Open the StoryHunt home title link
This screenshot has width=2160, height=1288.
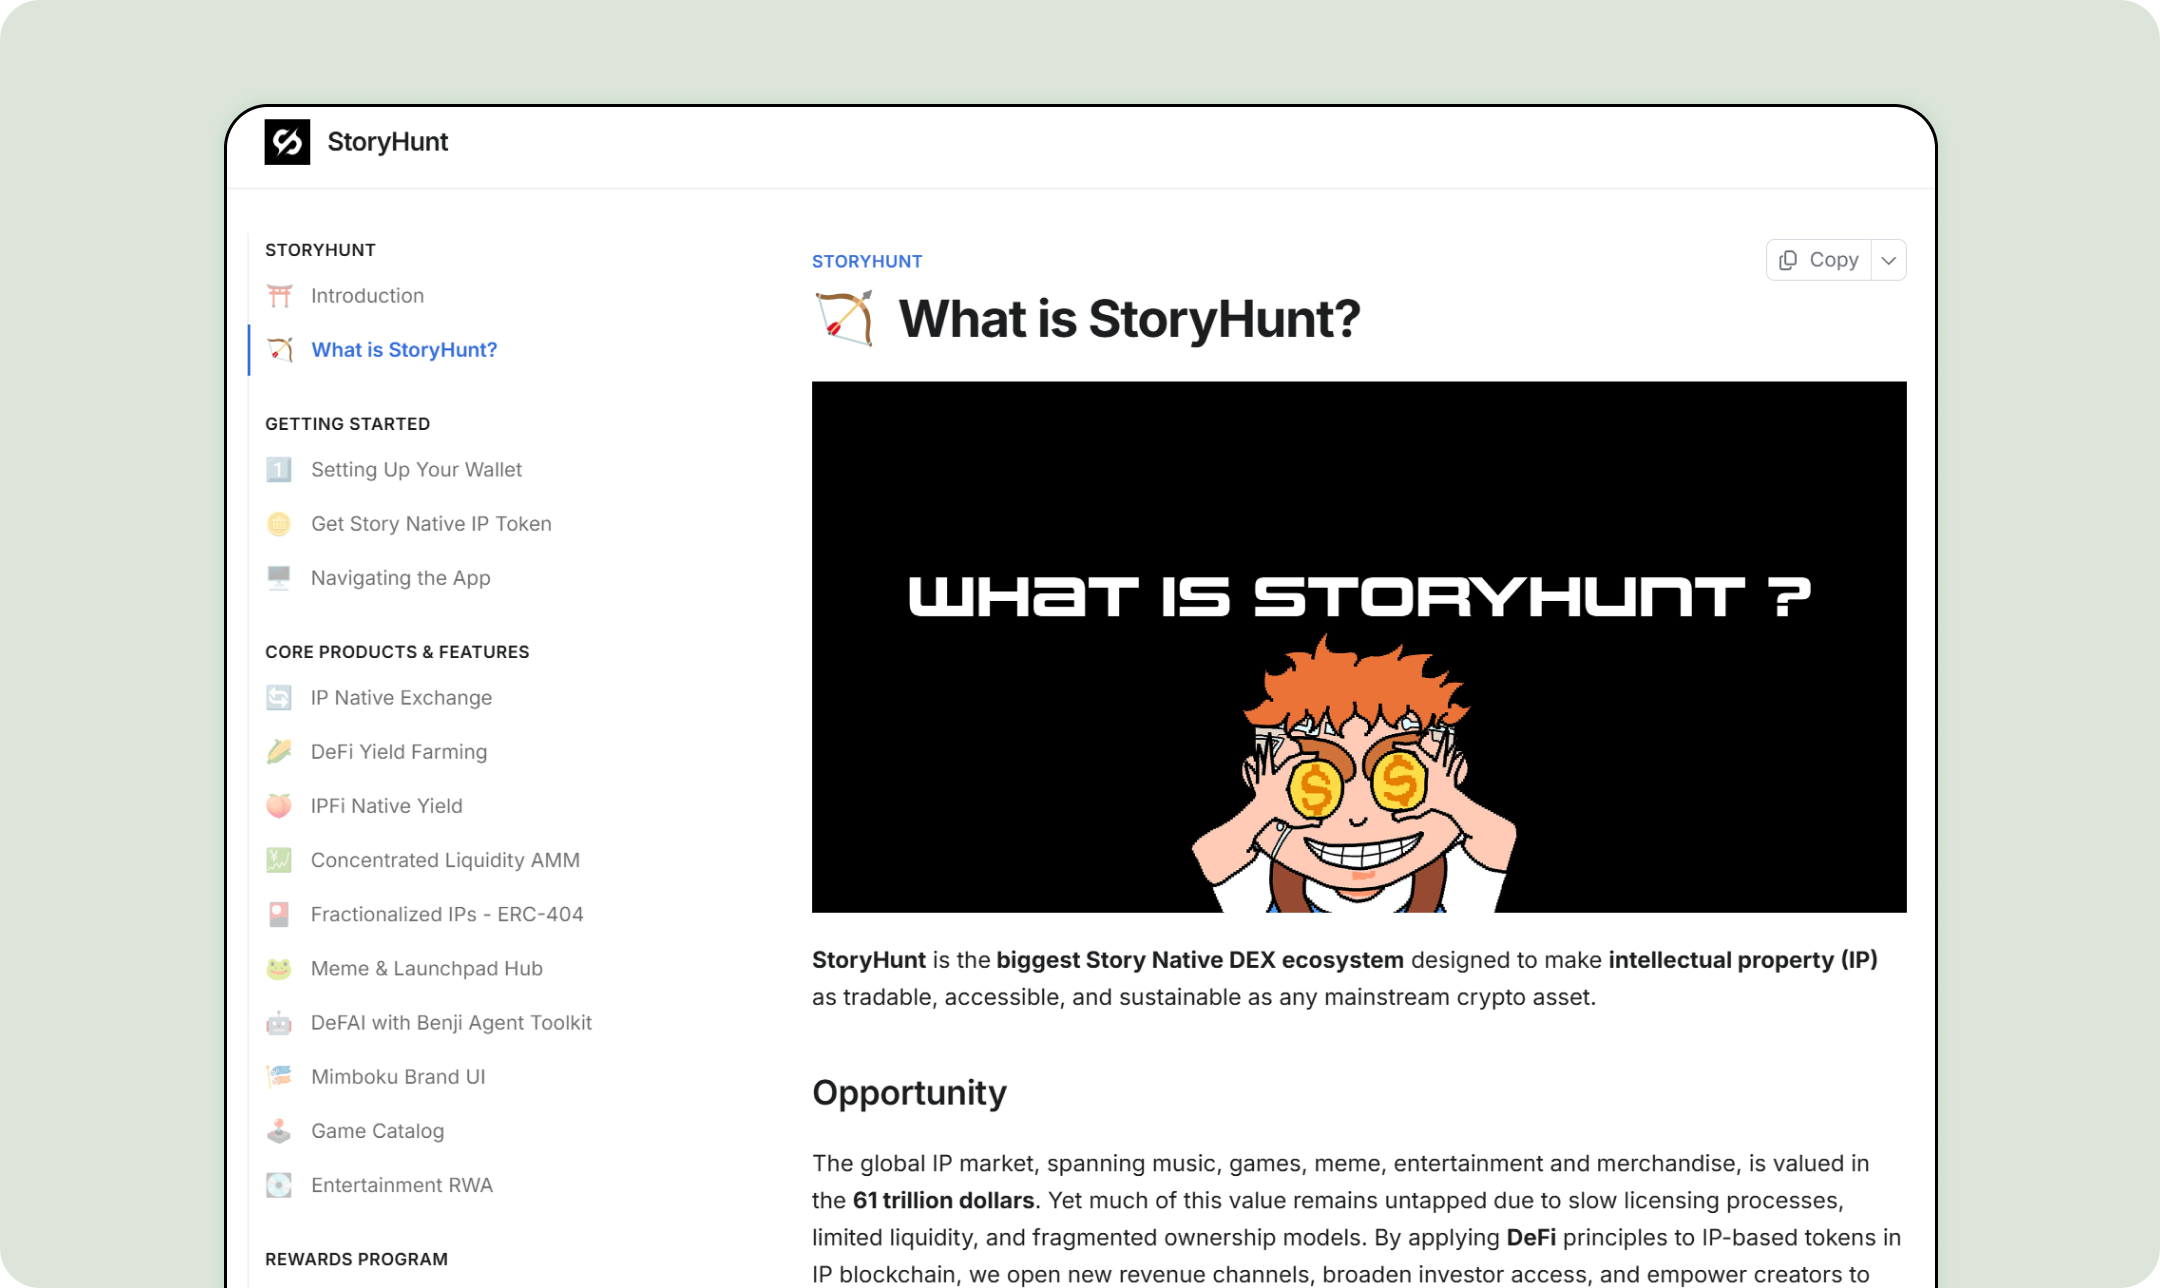387,142
